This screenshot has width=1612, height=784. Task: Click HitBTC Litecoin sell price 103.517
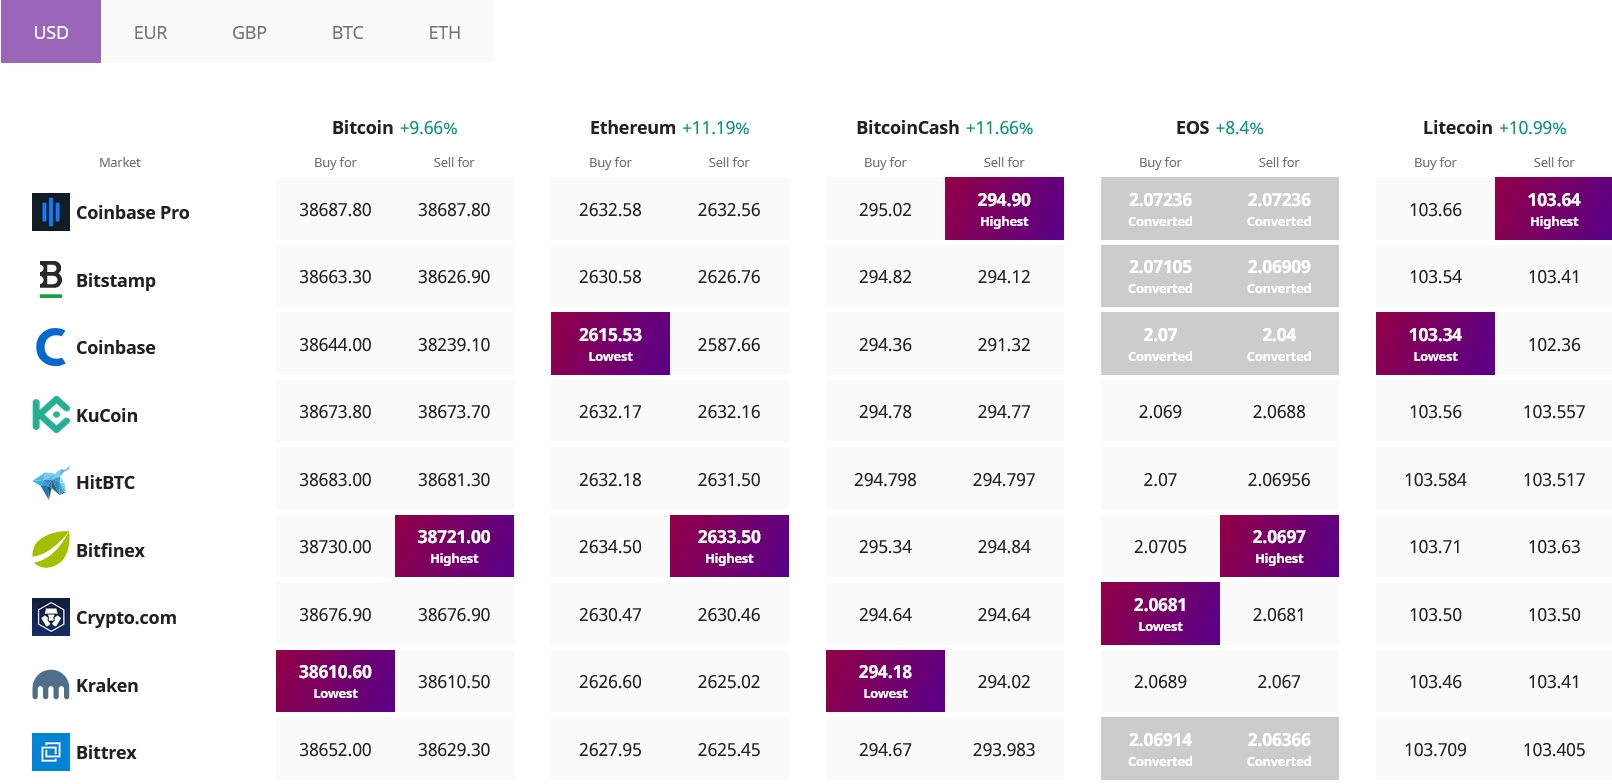click(1554, 480)
